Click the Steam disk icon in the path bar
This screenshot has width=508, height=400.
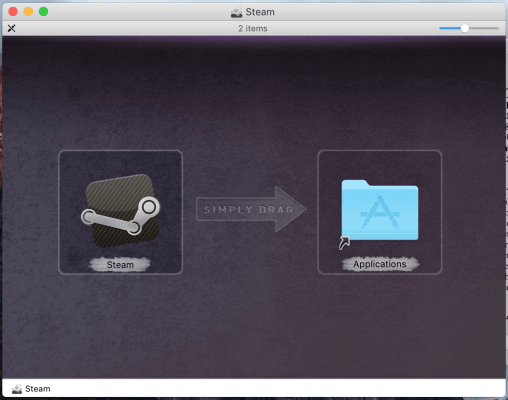17,389
